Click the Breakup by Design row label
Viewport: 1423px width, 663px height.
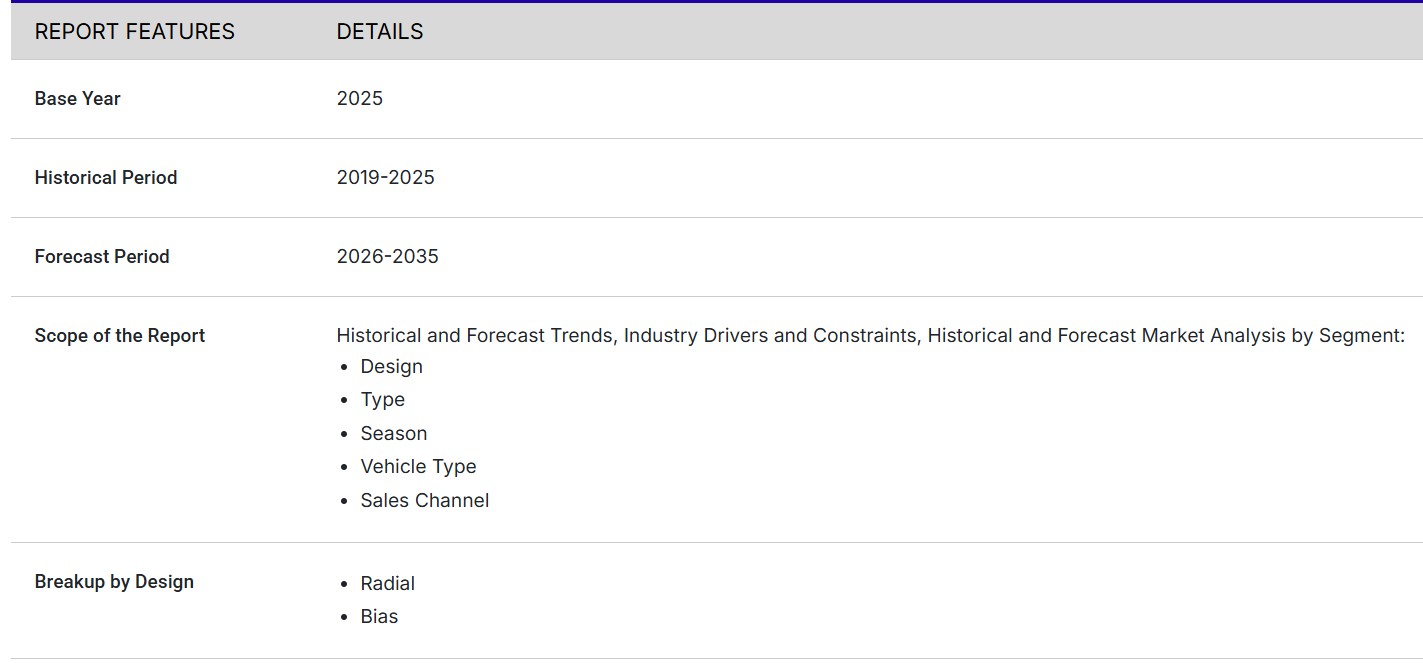114,581
